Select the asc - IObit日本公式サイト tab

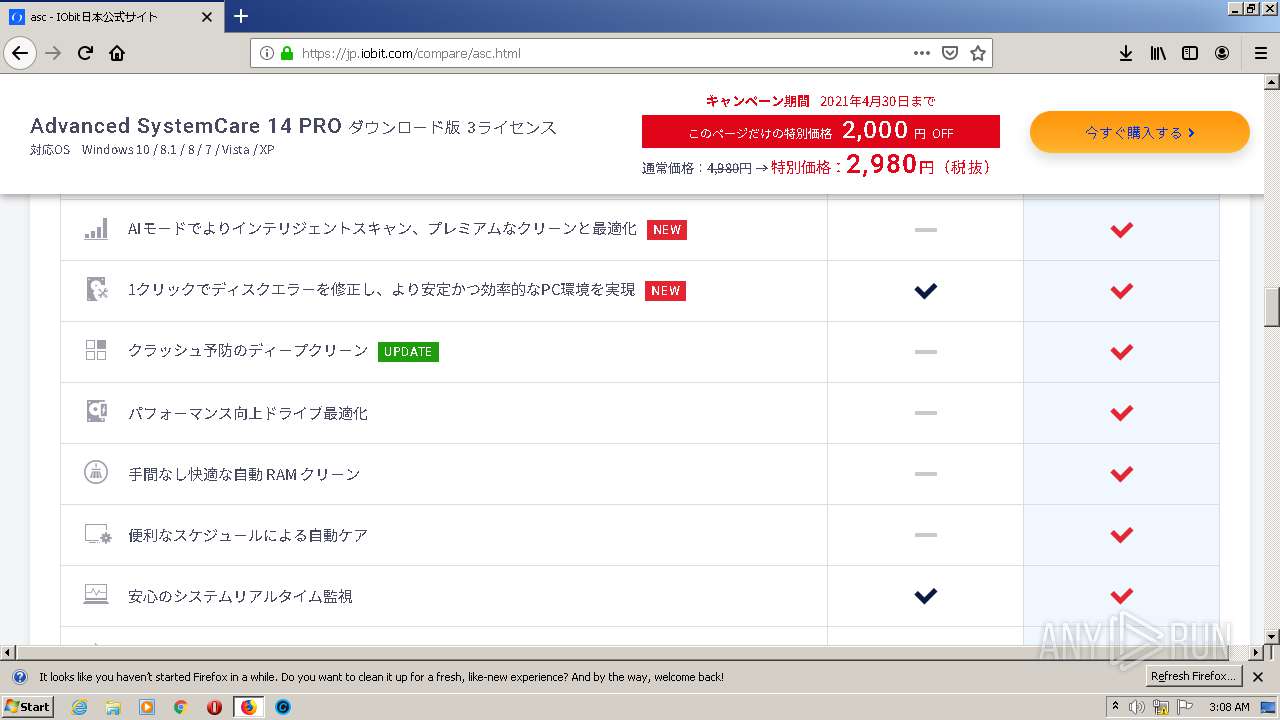tap(111, 17)
